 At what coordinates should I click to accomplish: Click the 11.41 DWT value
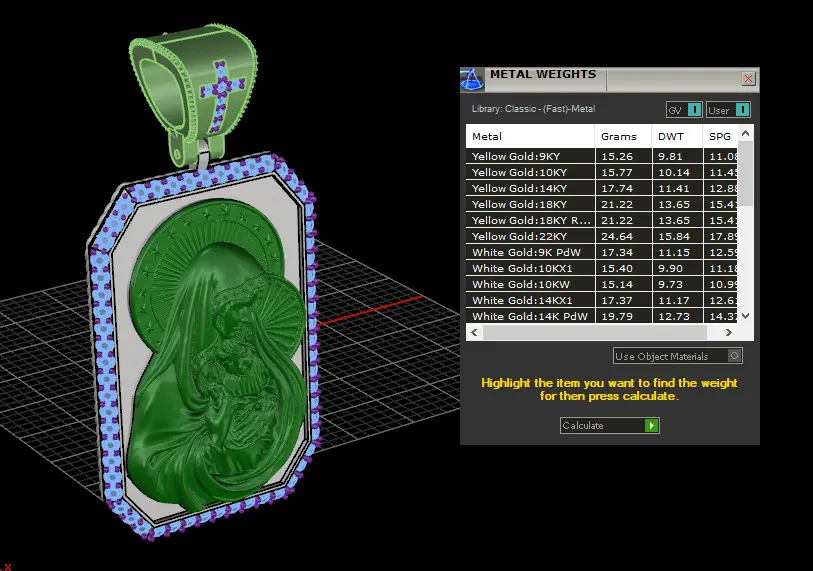point(674,188)
